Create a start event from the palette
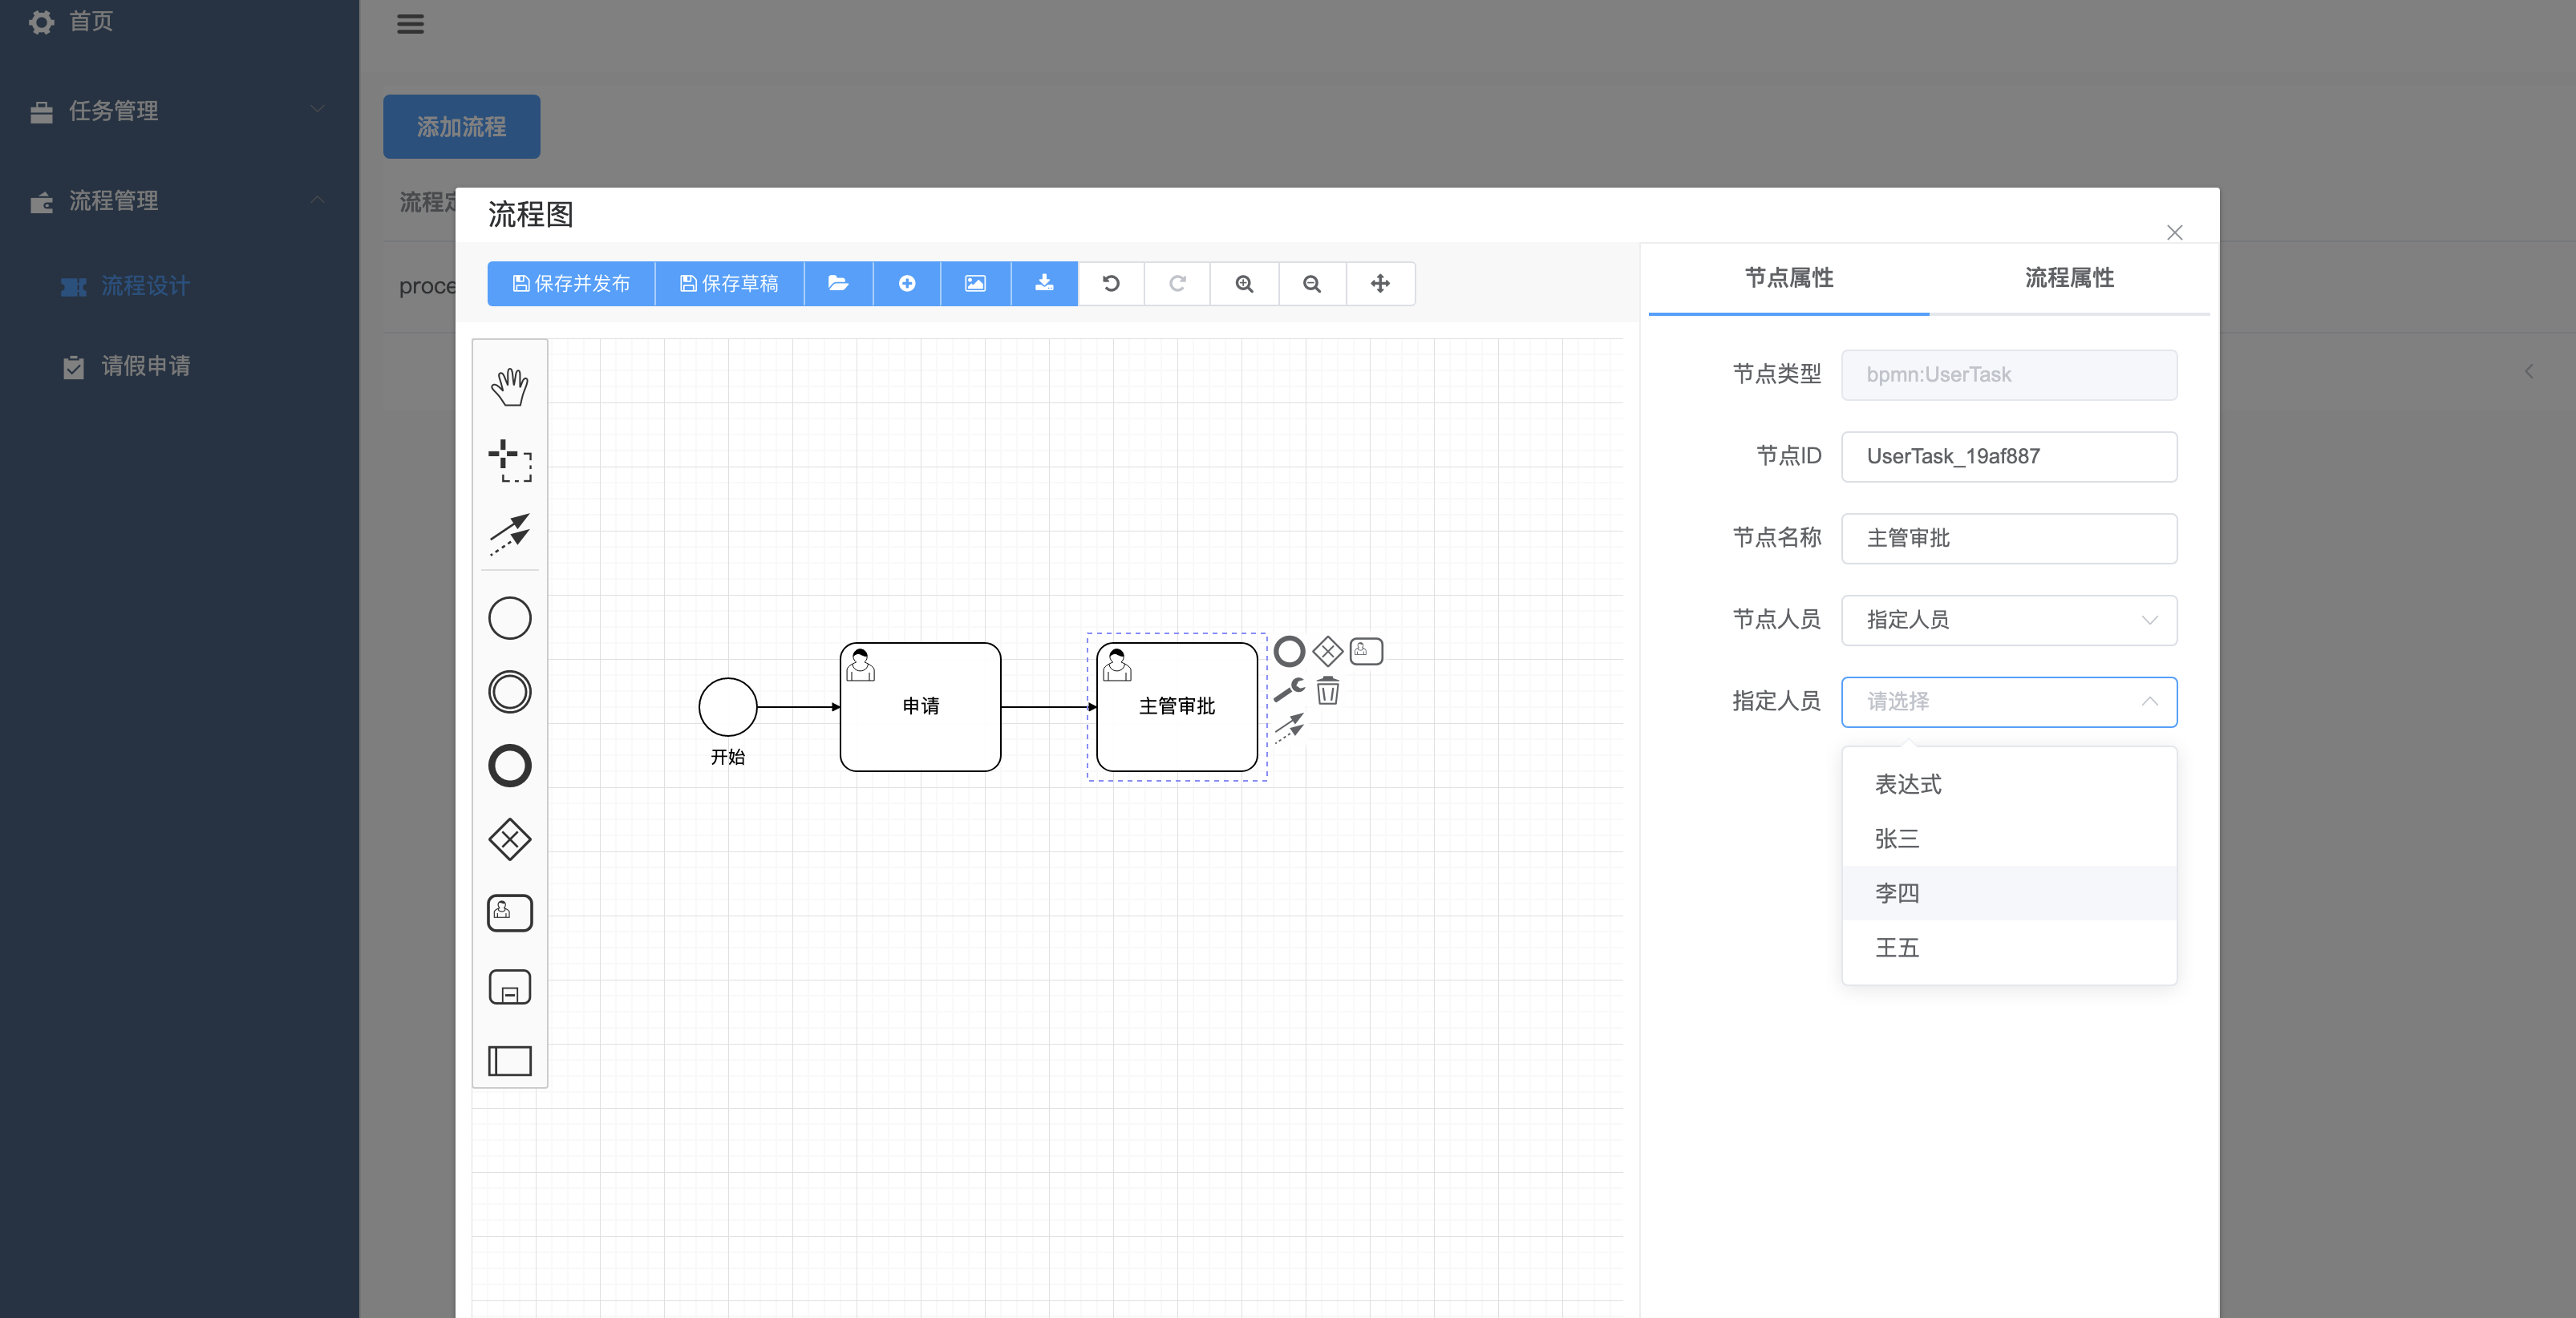 click(x=510, y=617)
